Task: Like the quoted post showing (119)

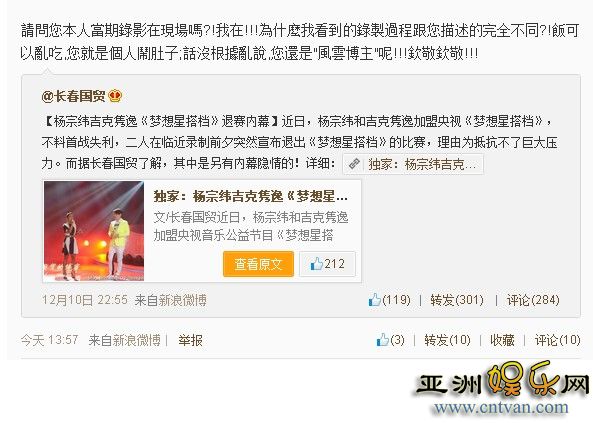Action: [389, 300]
